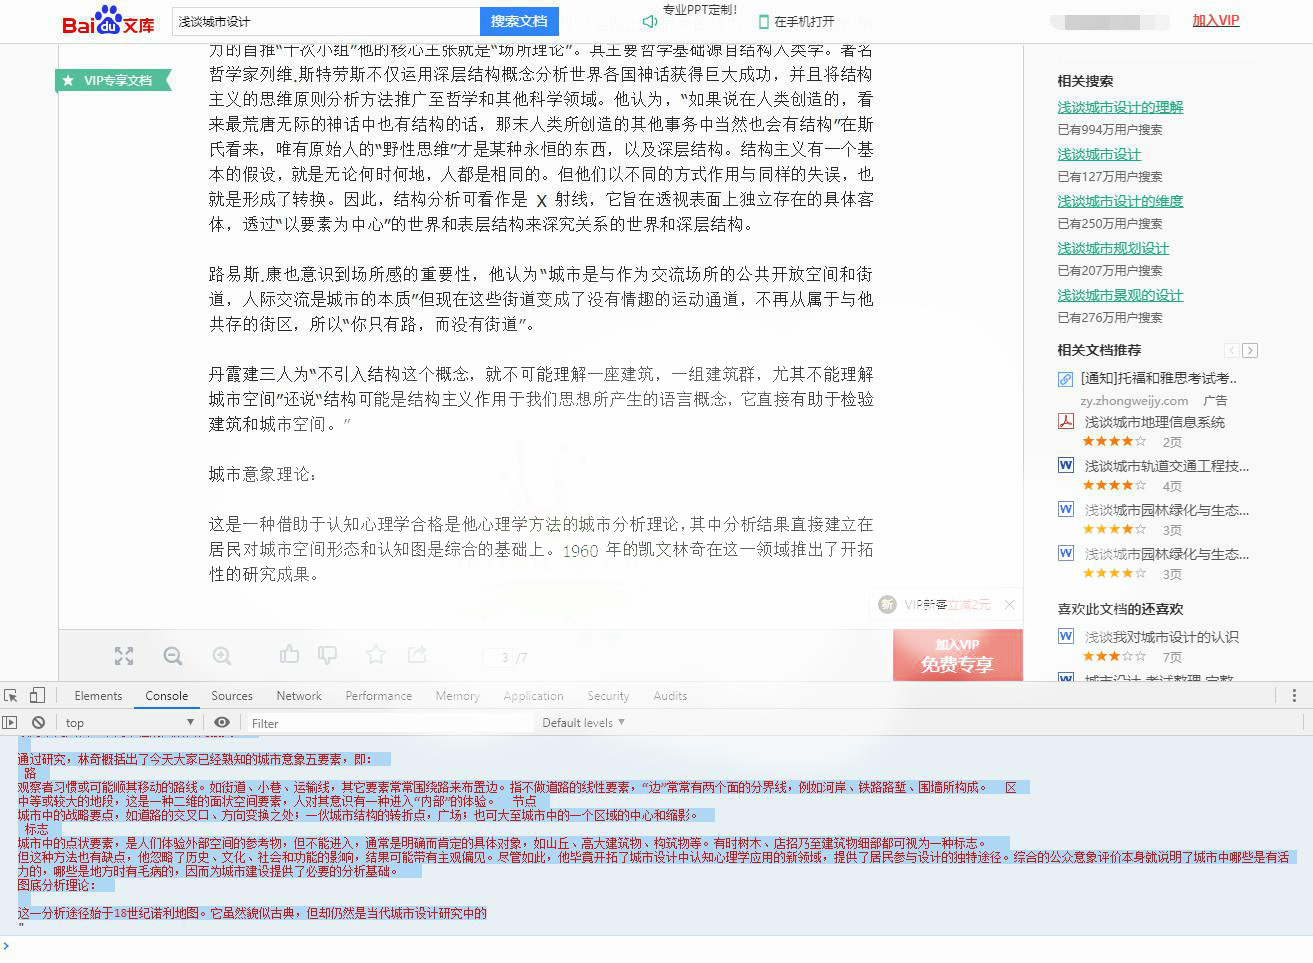This screenshot has height=963, width=1313.
Task: Clear the DevTools console messages
Action: click(x=39, y=722)
